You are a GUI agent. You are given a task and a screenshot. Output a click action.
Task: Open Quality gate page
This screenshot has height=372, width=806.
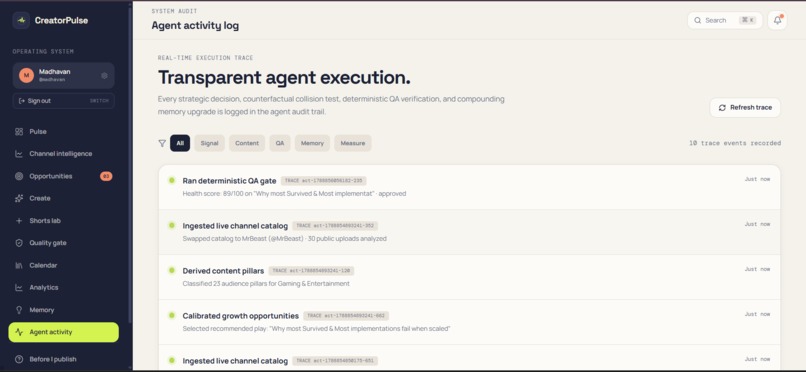(63, 243)
